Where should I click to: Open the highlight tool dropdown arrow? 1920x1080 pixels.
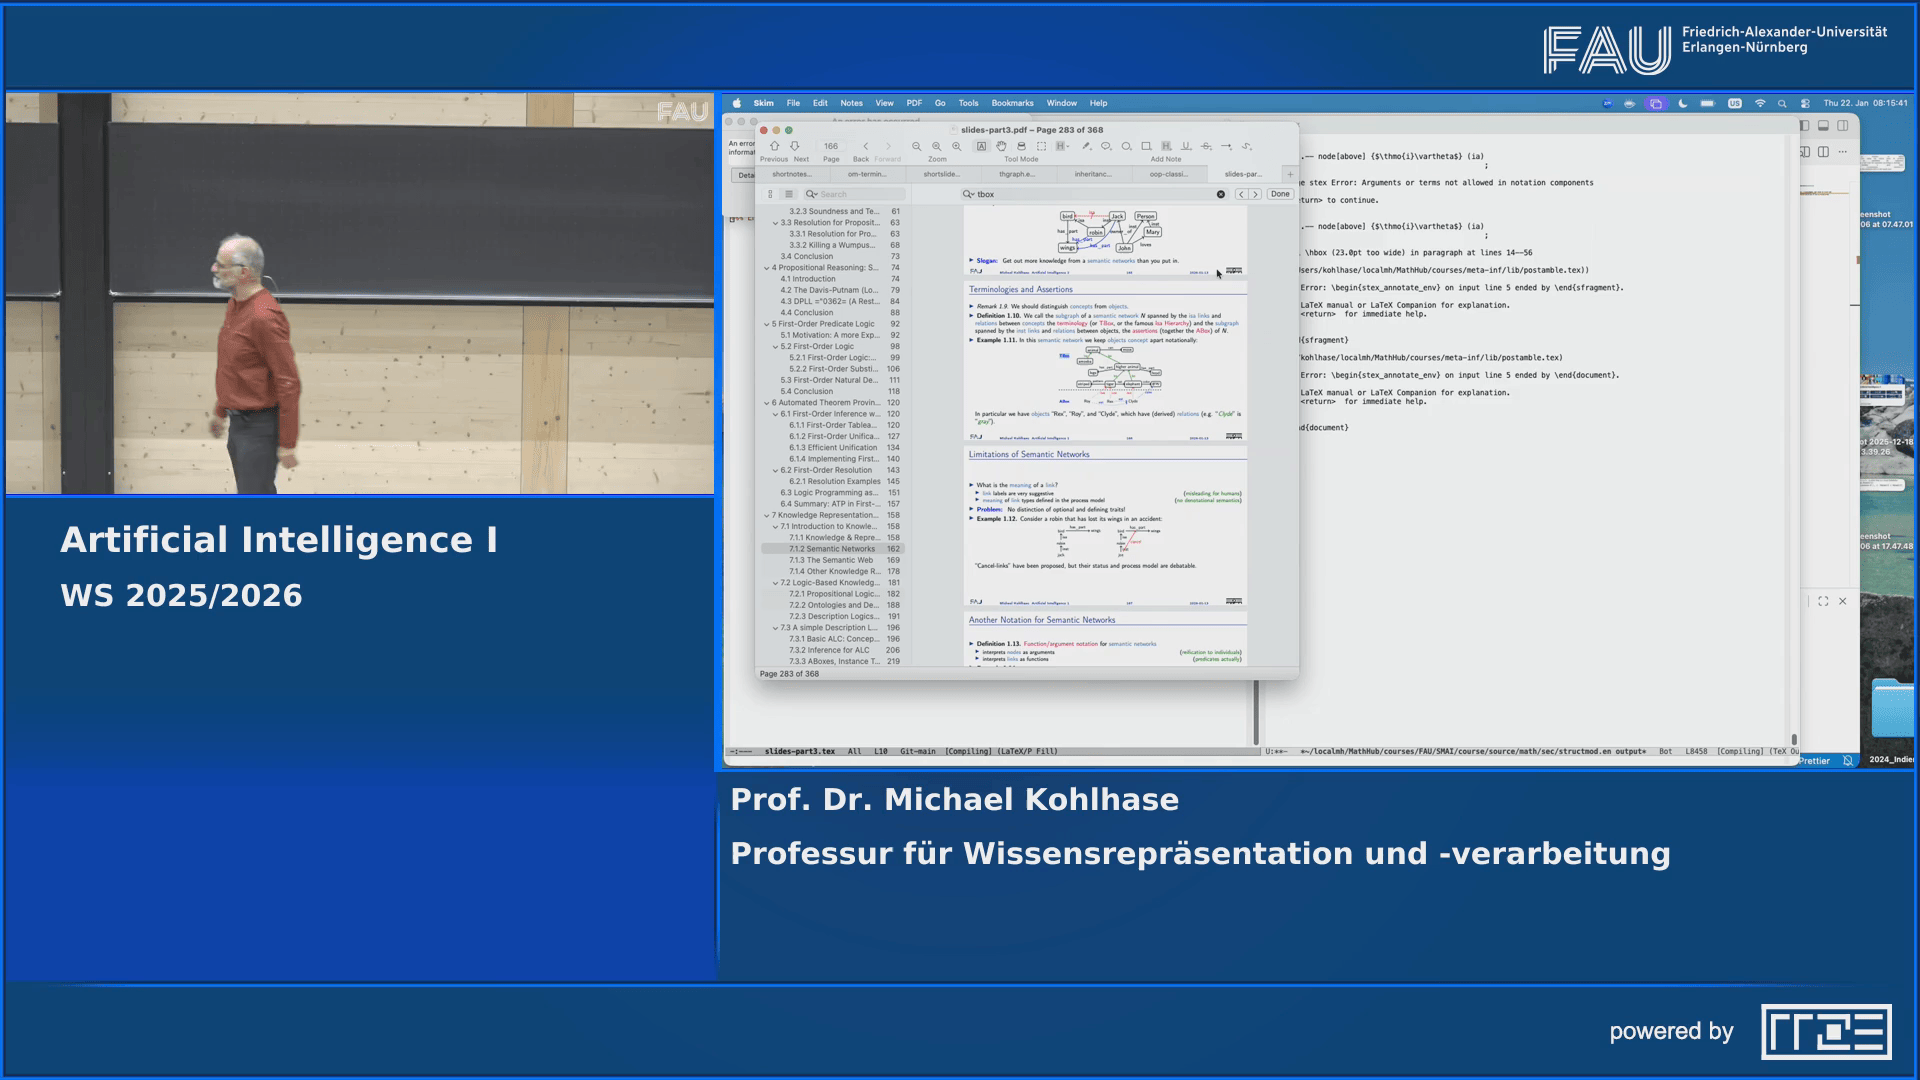click(1068, 146)
